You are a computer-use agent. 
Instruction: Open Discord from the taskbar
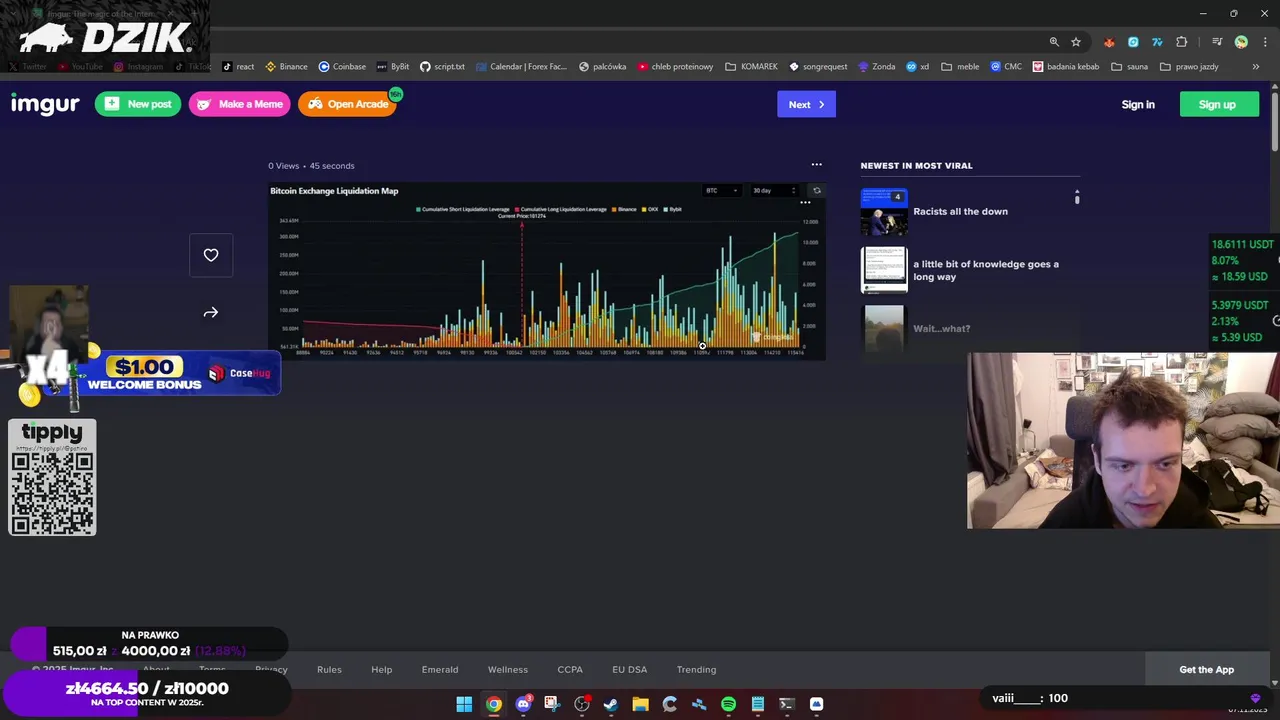coord(523,704)
